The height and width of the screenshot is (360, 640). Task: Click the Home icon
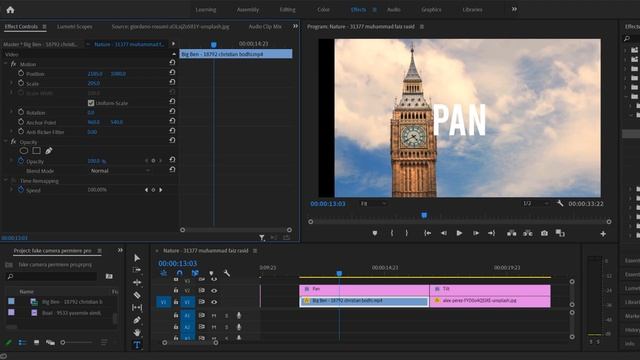click(x=10, y=10)
